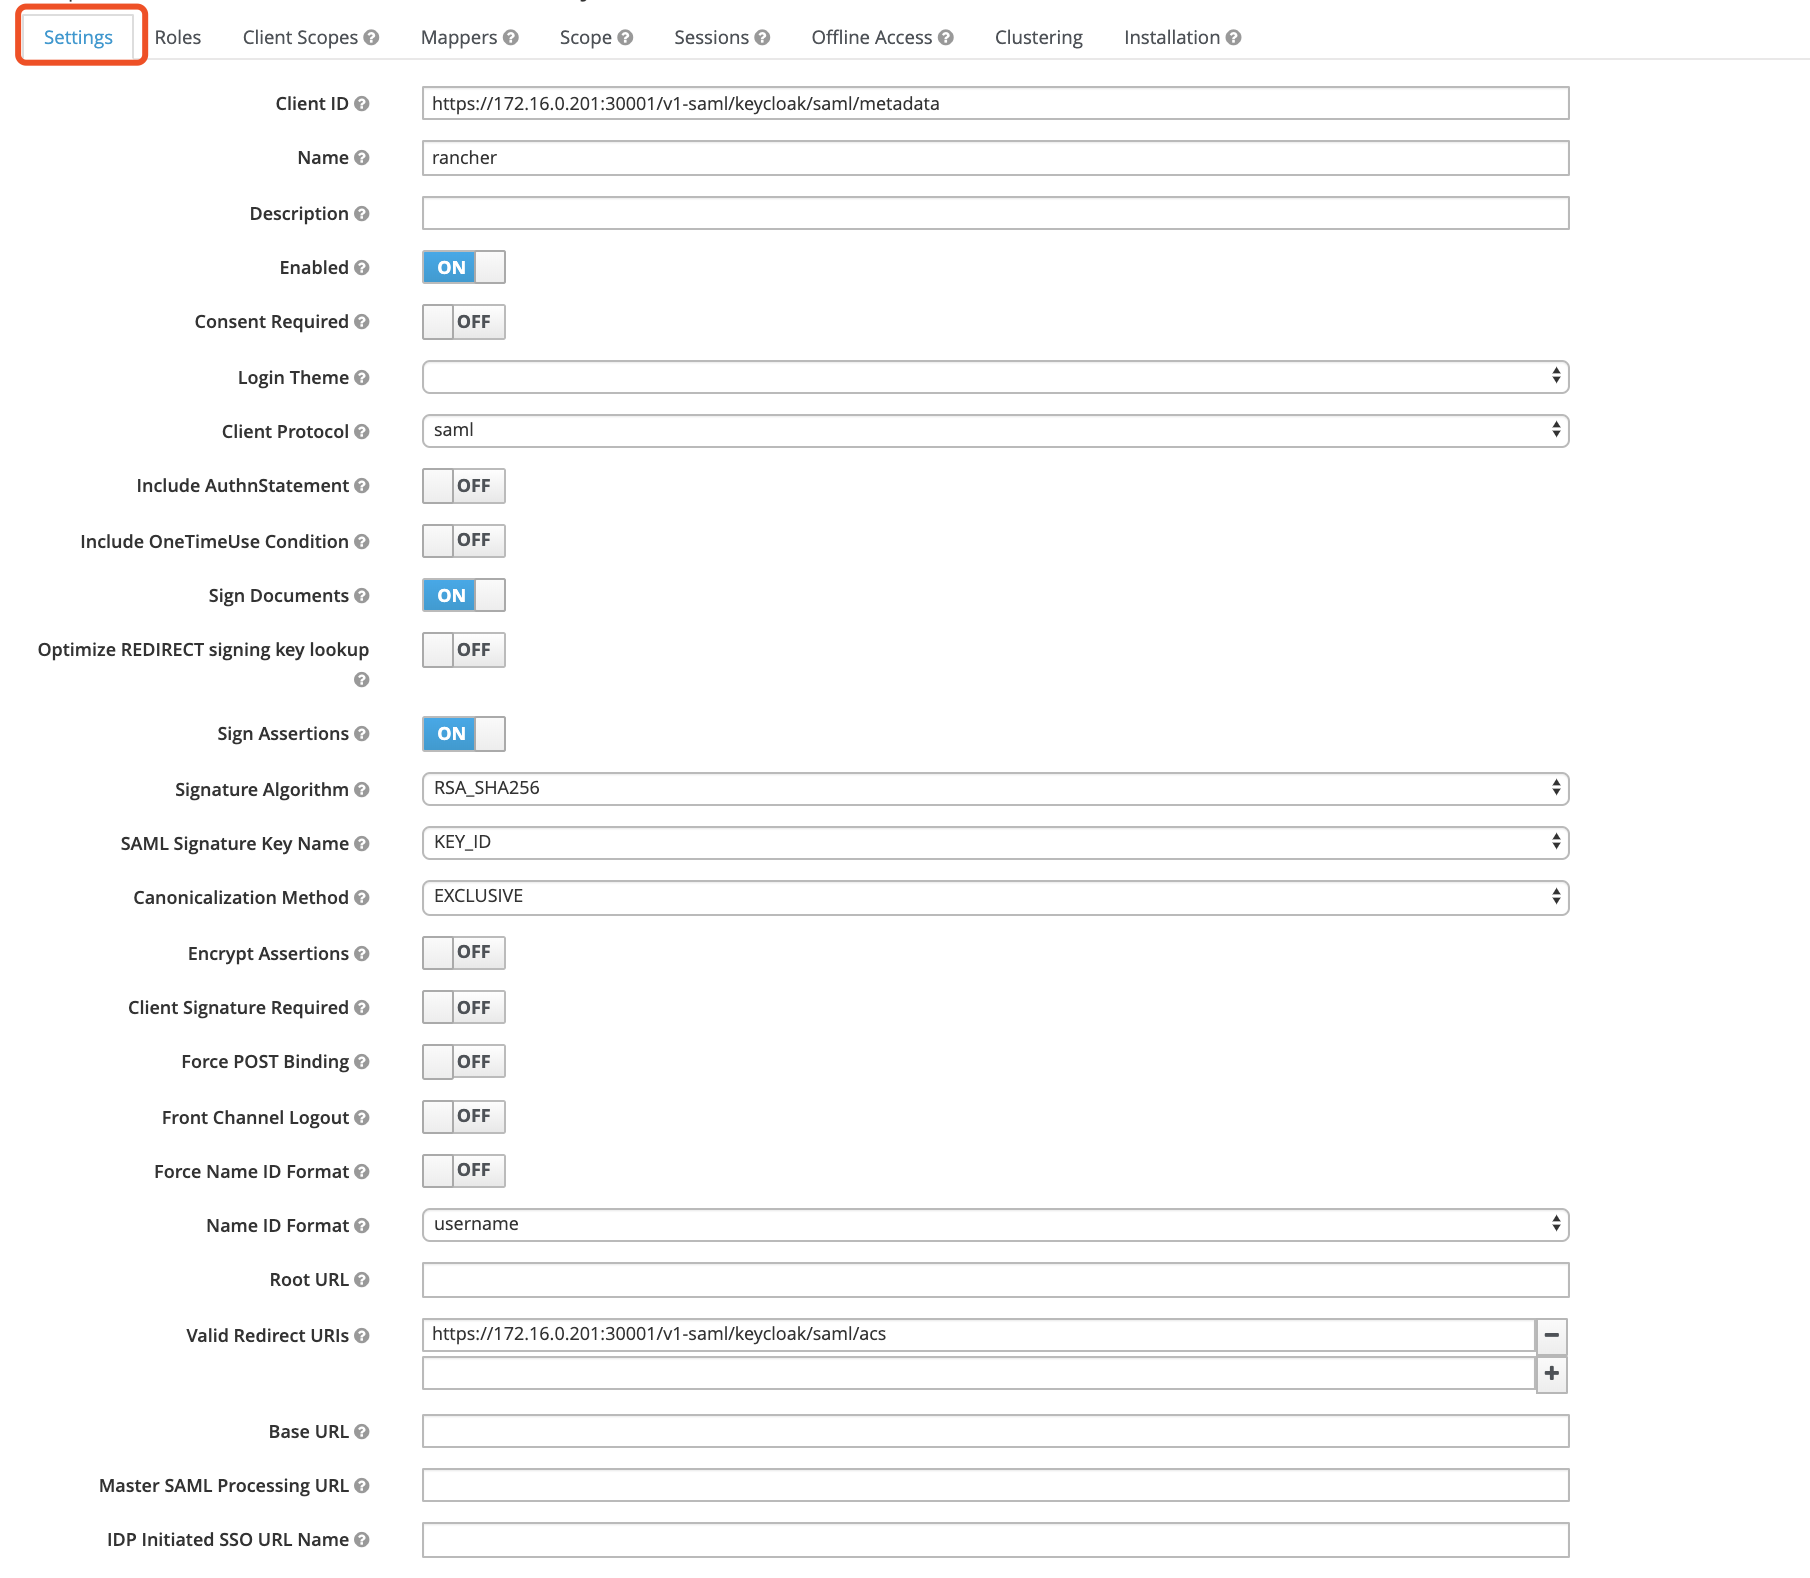Enable Include OneTimeUse Condition switch
Image resolution: width=1810 pixels, height=1578 pixels.
click(464, 541)
